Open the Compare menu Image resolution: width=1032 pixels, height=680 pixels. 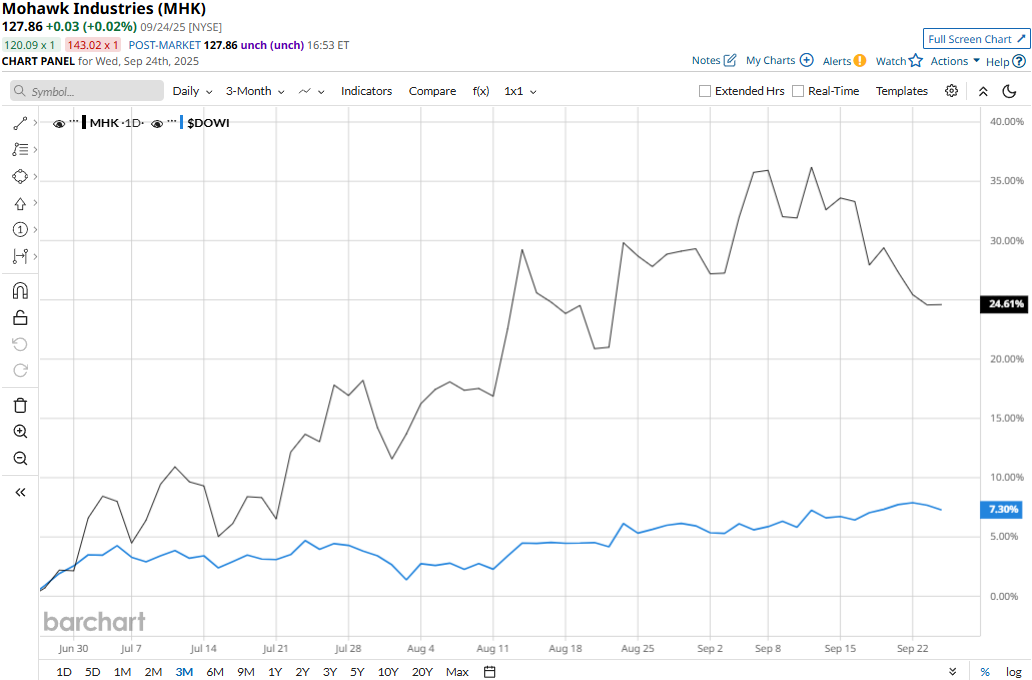click(x=432, y=91)
